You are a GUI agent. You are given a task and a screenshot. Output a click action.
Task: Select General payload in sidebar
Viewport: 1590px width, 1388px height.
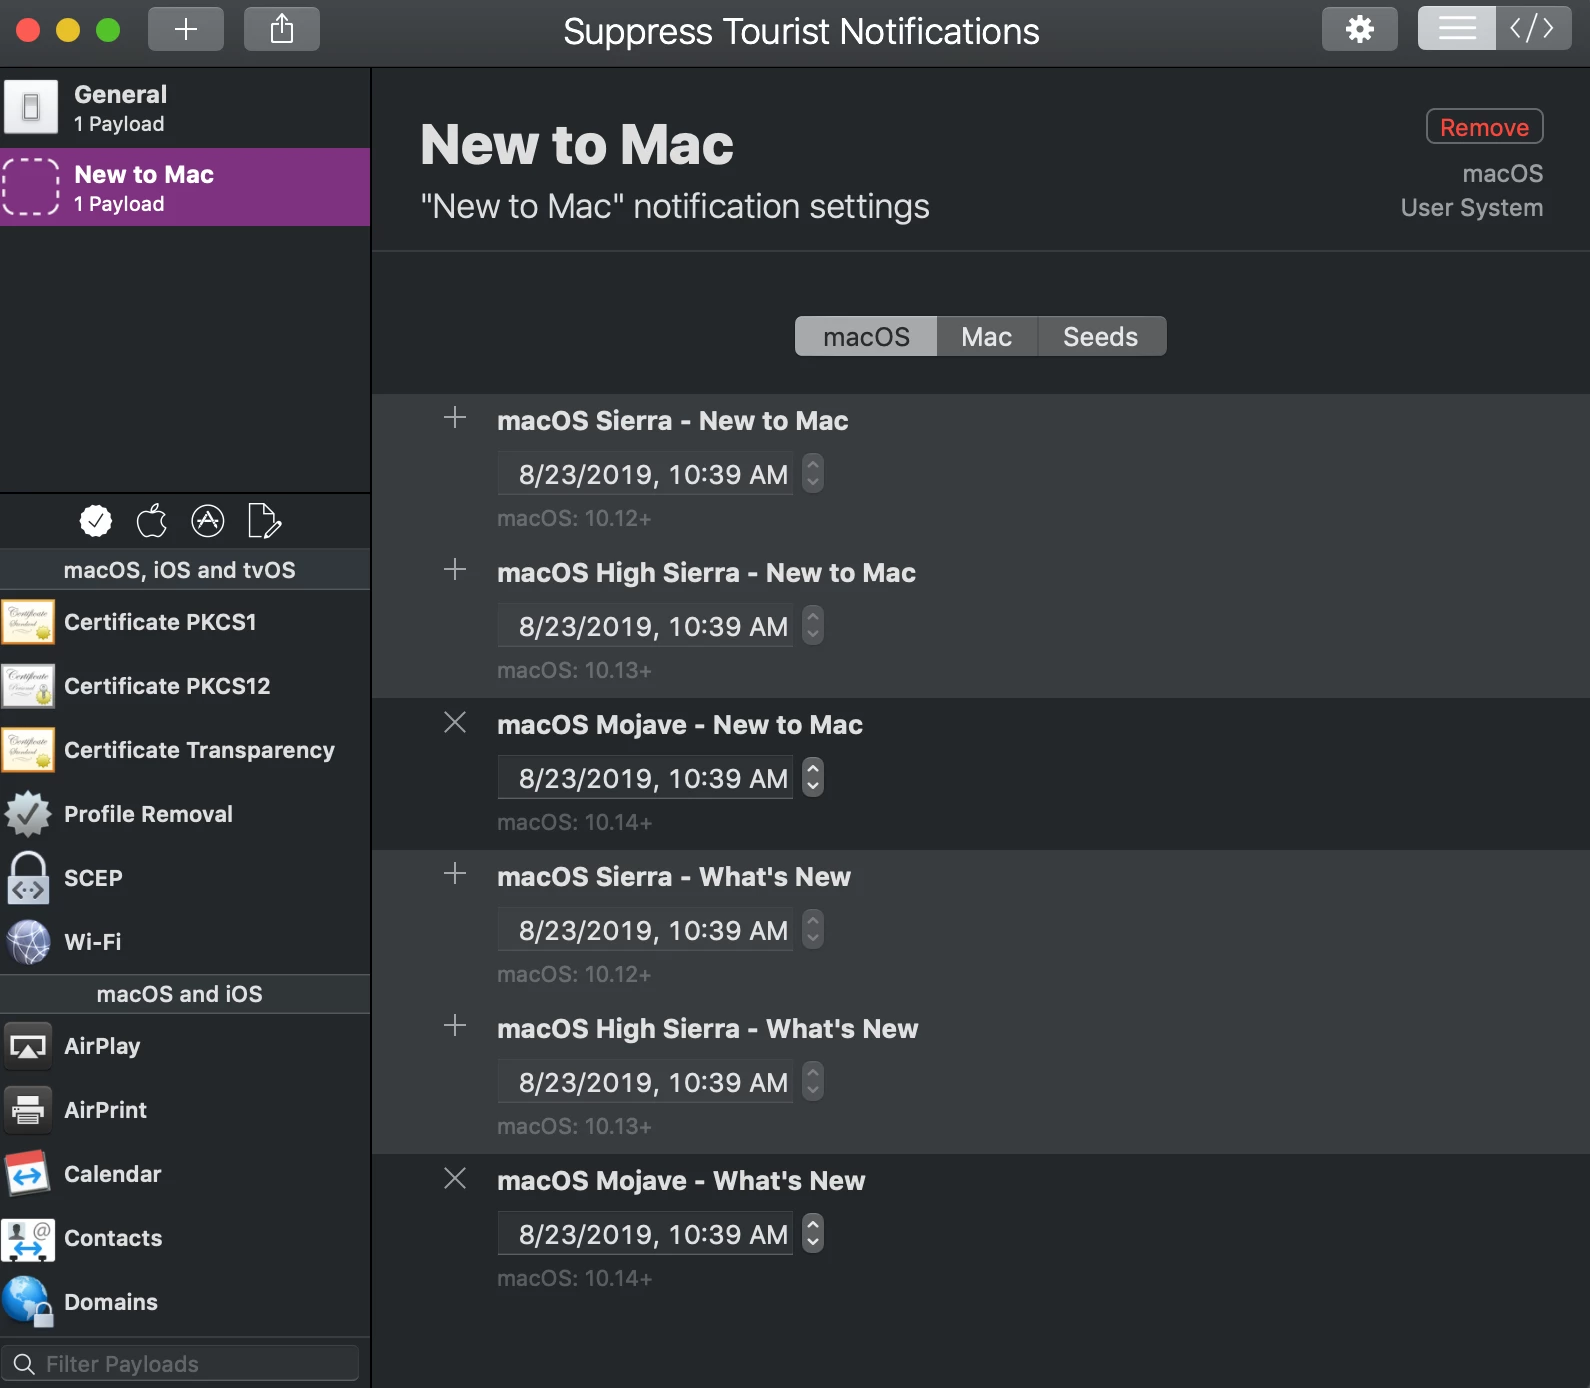(x=185, y=108)
